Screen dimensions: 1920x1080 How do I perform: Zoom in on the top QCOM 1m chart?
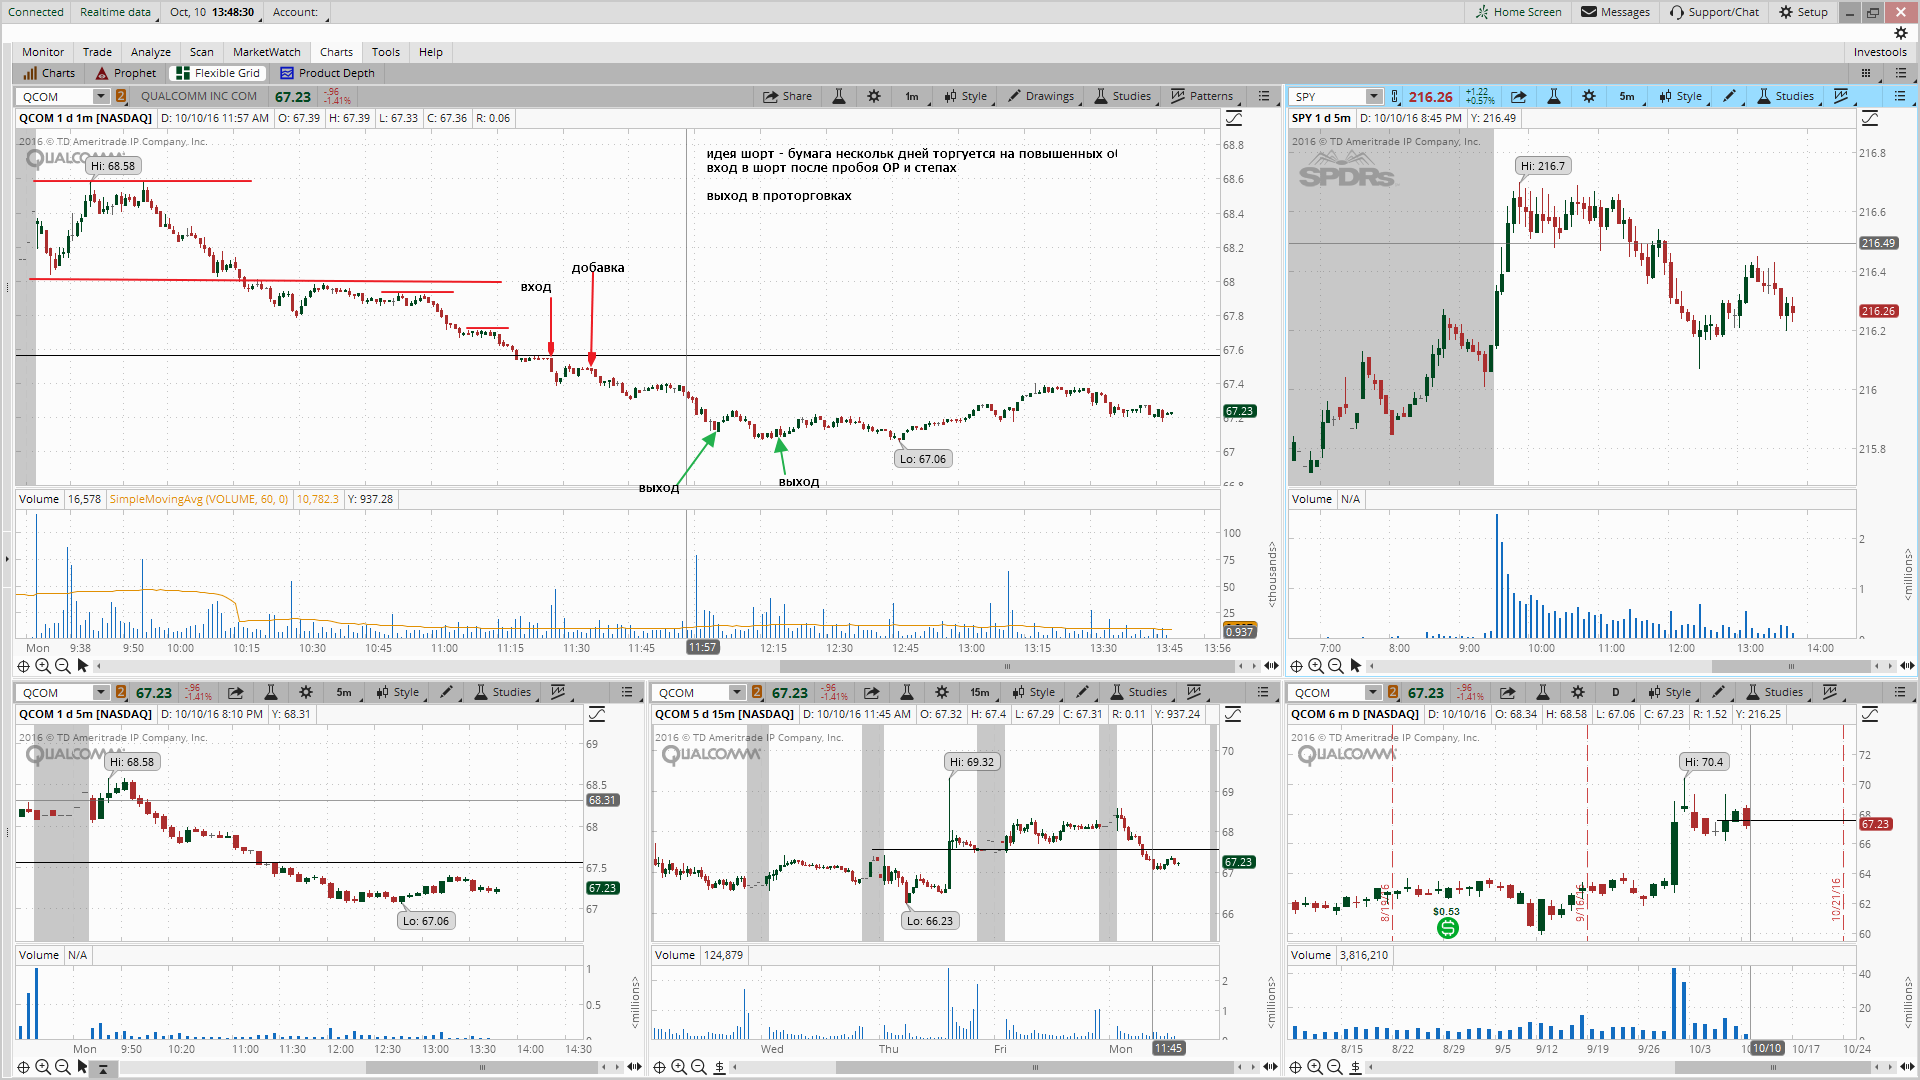tap(43, 666)
